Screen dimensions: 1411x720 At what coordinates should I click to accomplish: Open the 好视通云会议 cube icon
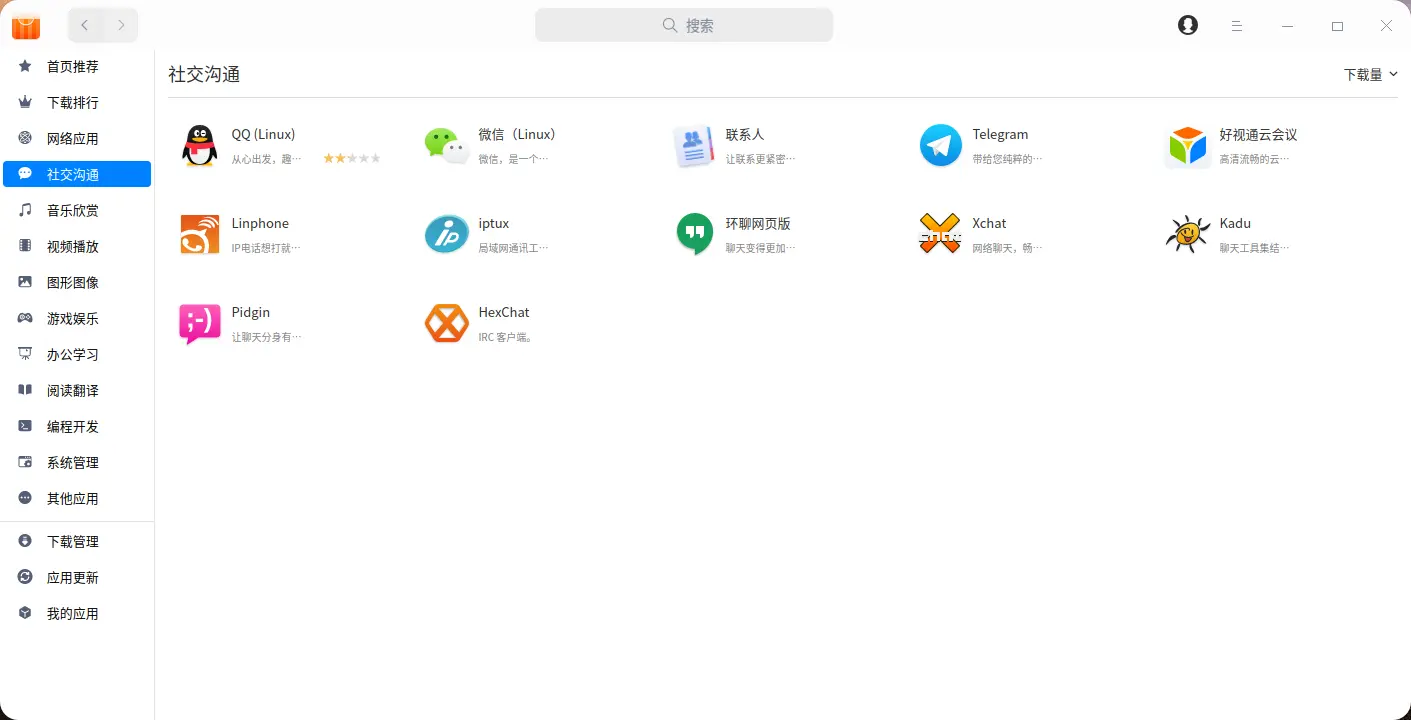tap(1187, 146)
